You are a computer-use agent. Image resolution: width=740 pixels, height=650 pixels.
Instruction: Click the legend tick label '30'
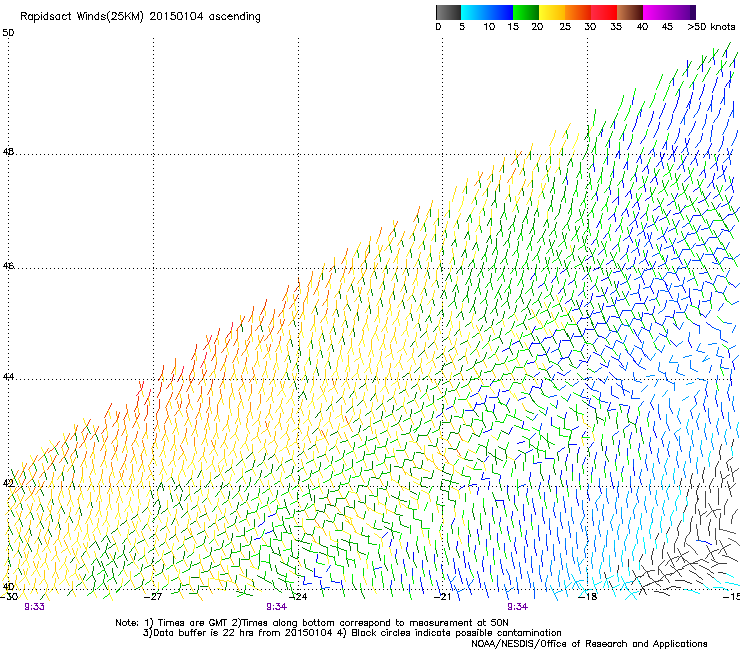click(590, 27)
